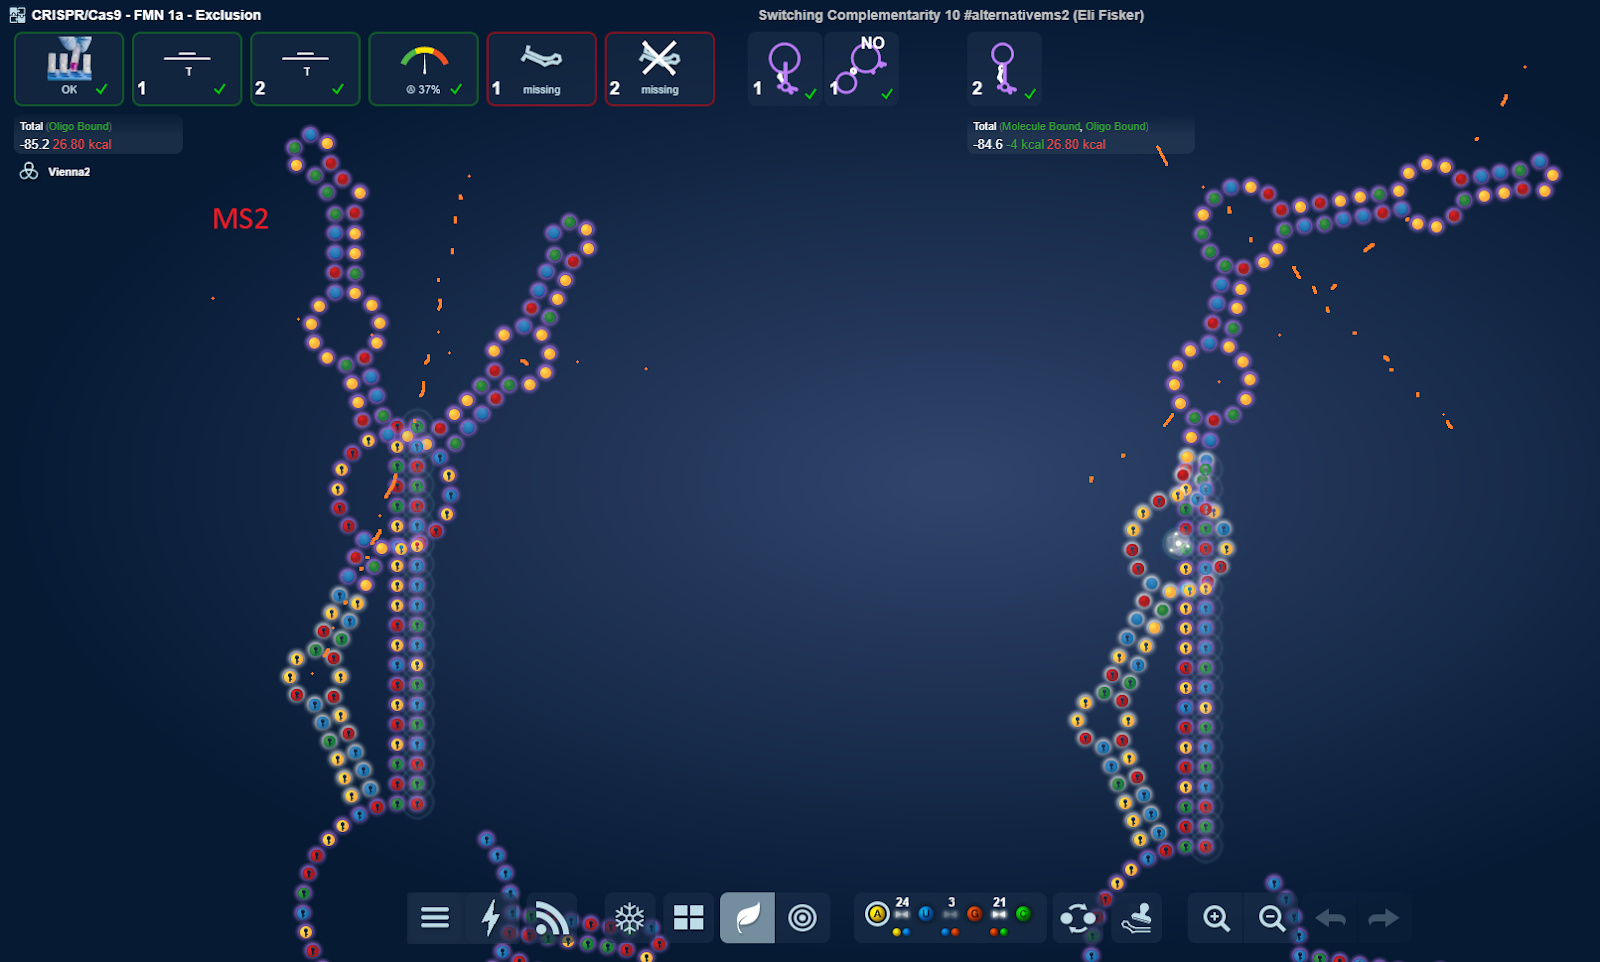The height and width of the screenshot is (962, 1600).
Task: Click the swap base pairs tool
Action: 1078,917
